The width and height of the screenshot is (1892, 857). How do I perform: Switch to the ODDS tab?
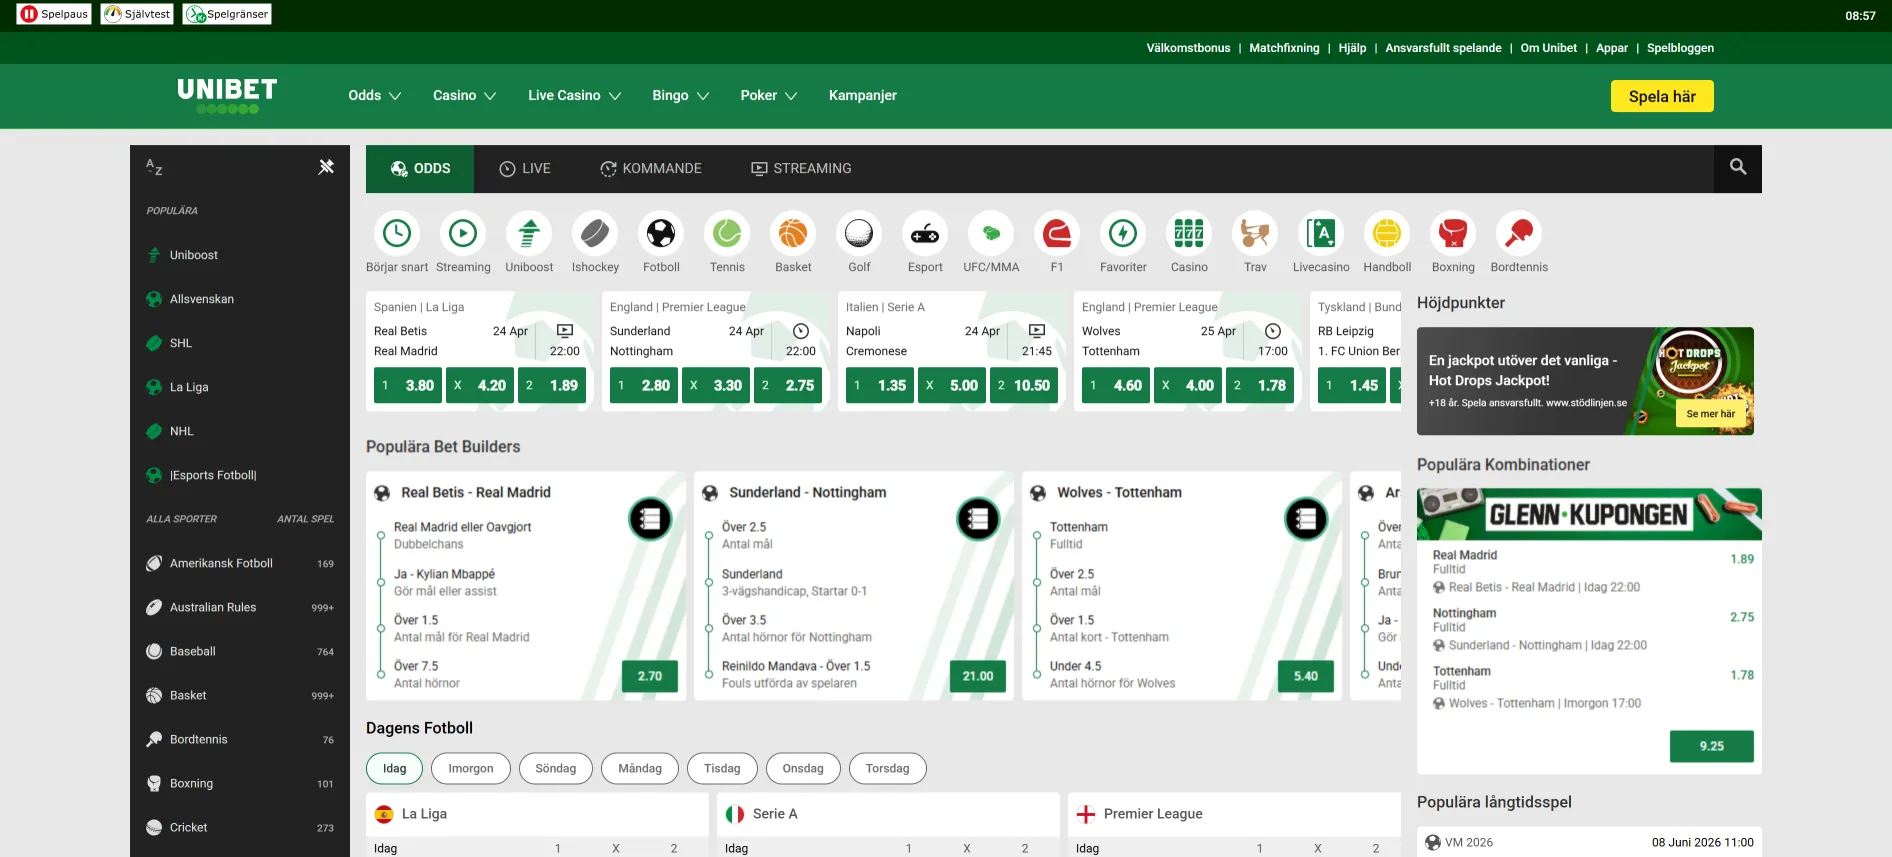point(420,168)
